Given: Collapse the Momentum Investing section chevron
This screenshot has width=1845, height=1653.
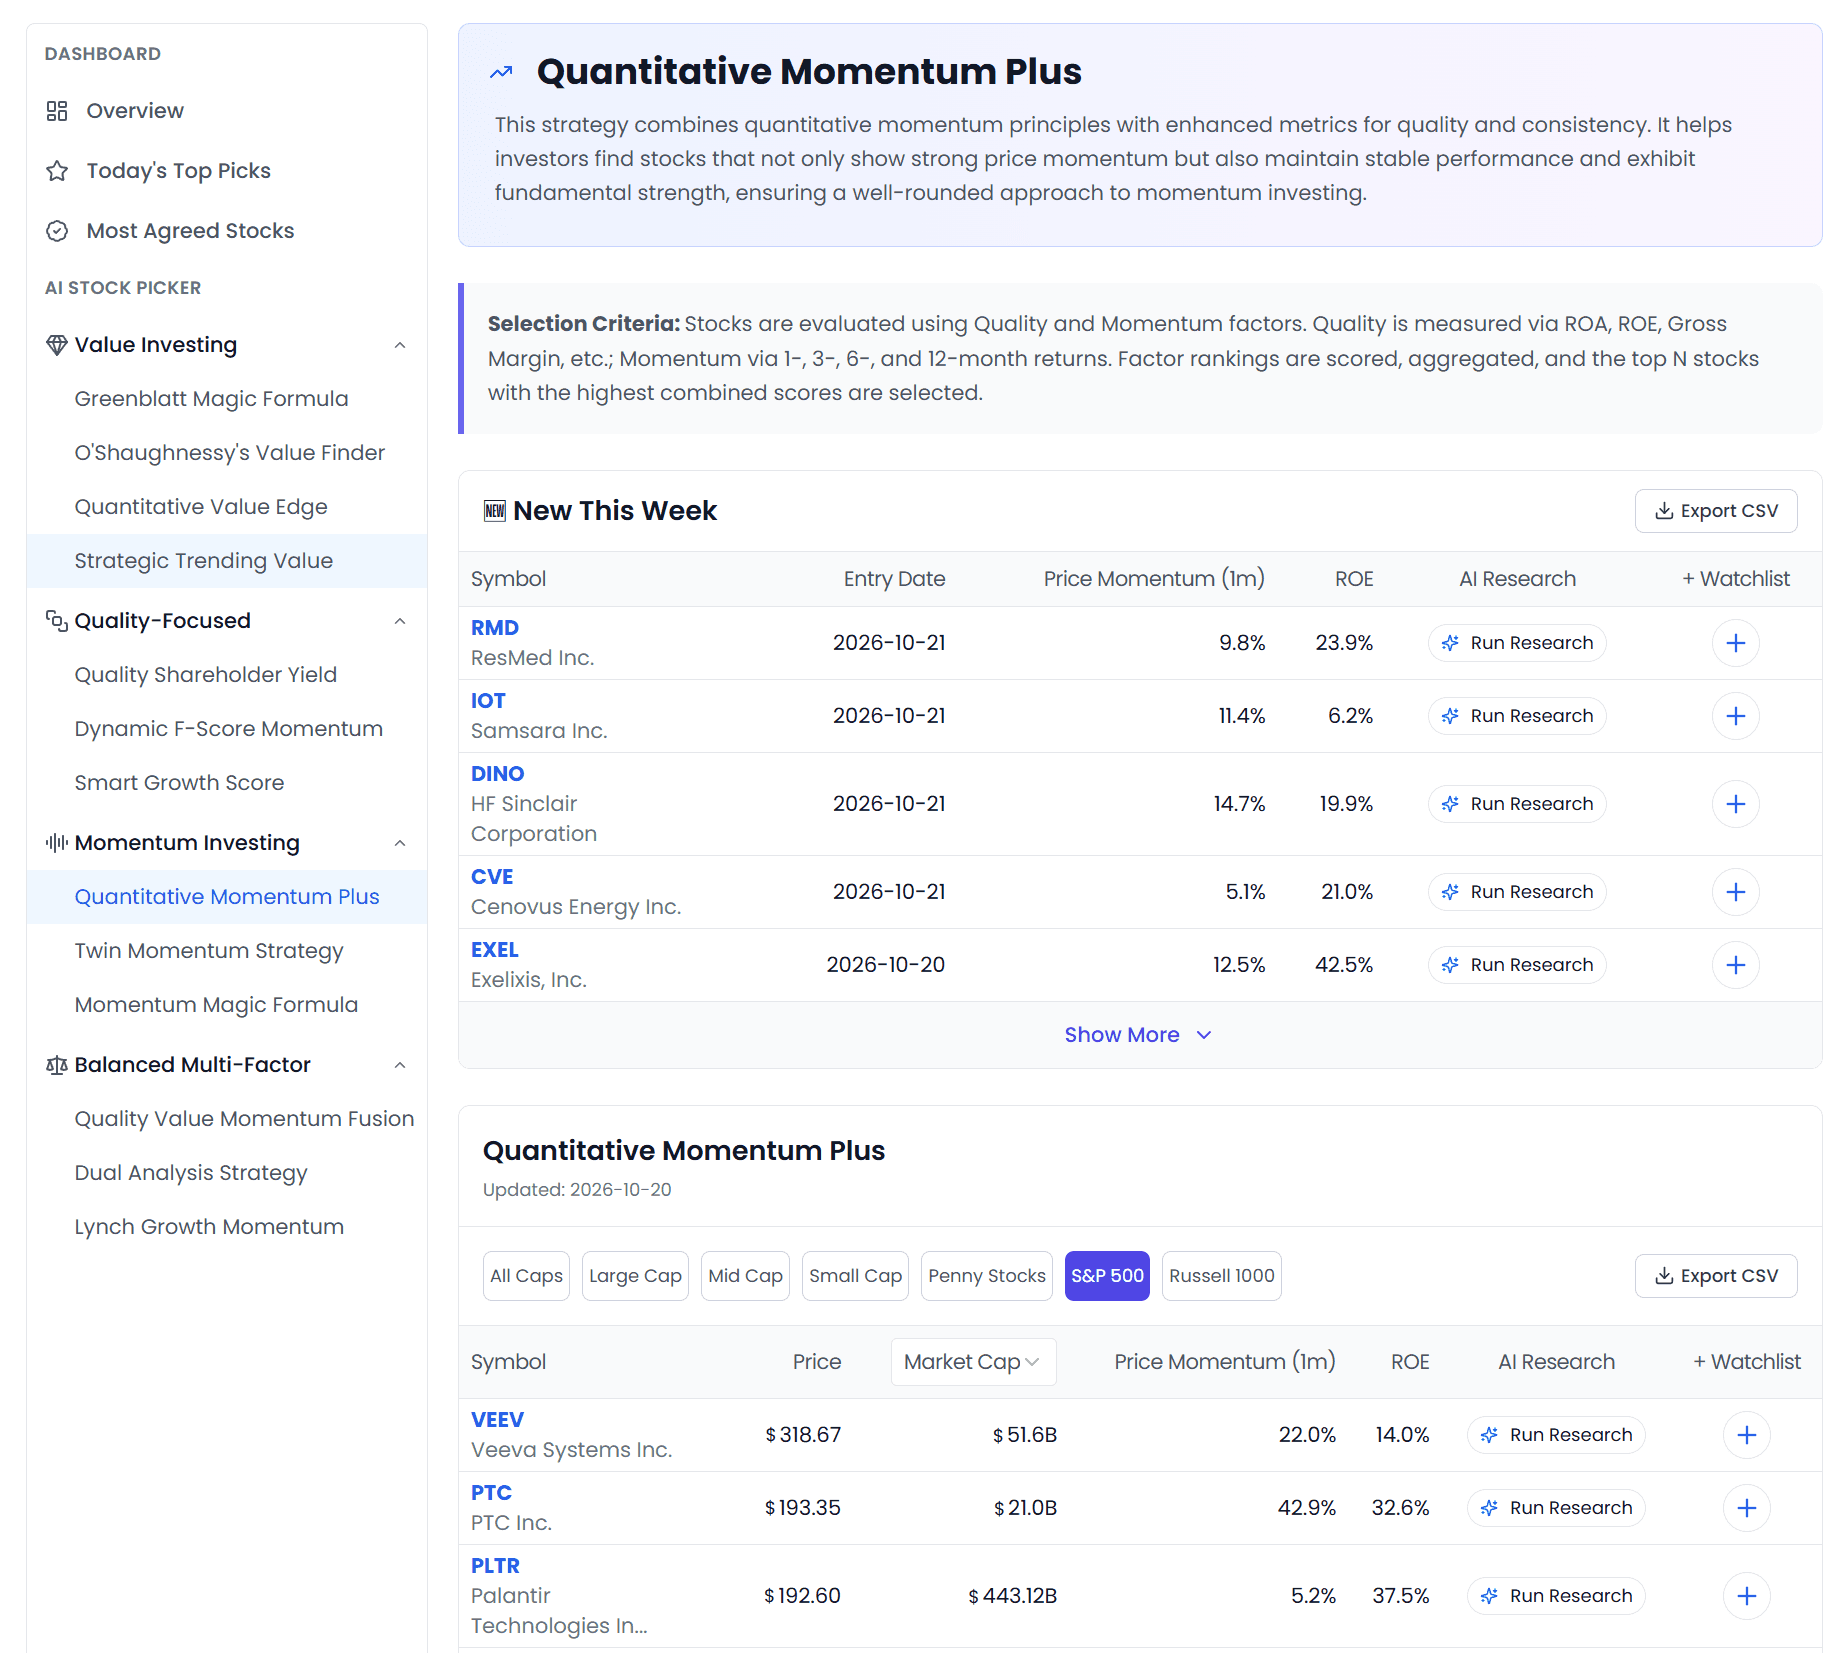Looking at the screenshot, I should (x=400, y=843).
